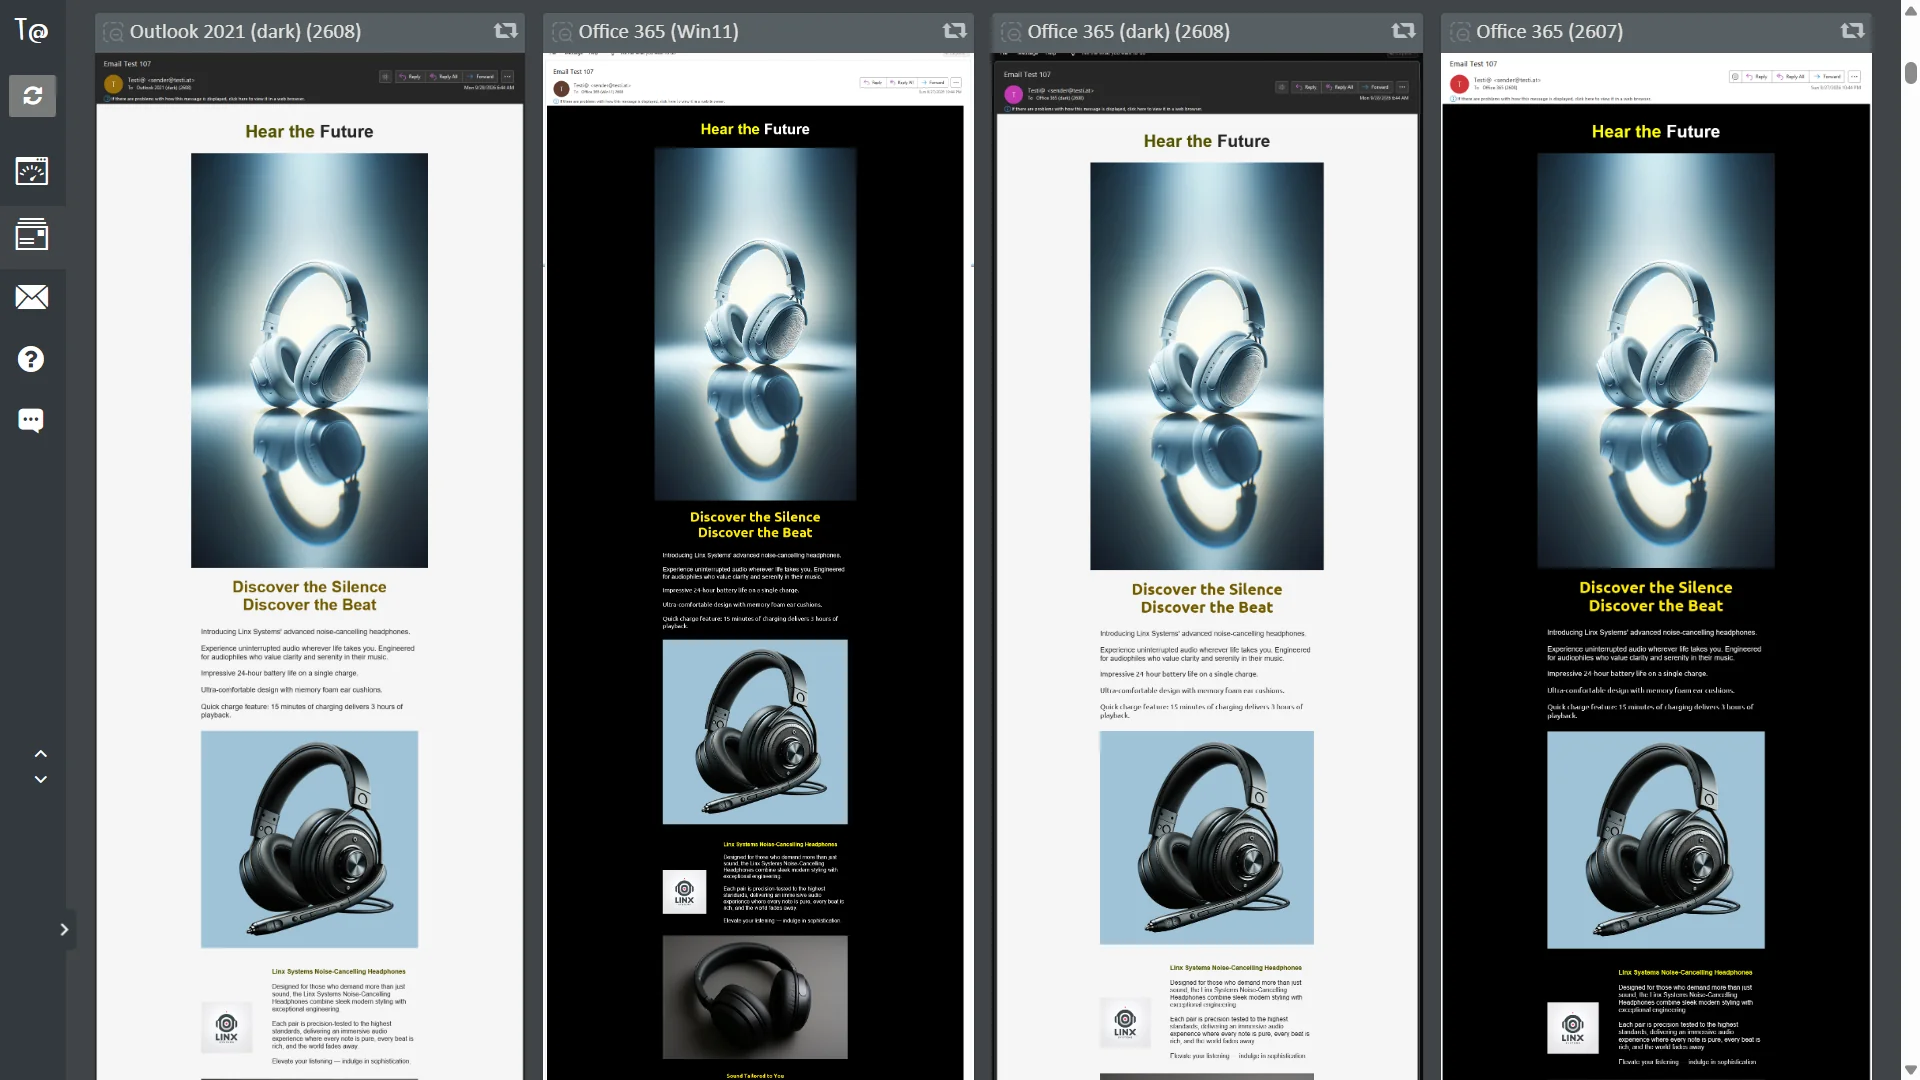Open the chat speech bubble icon

coord(31,420)
